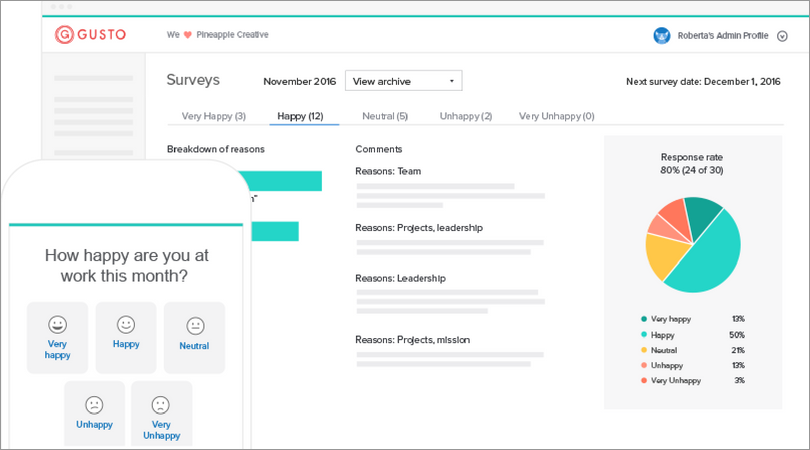This screenshot has height=450, width=810.
Task: Open the Neutral (5) tab
Action: pos(385,116)
